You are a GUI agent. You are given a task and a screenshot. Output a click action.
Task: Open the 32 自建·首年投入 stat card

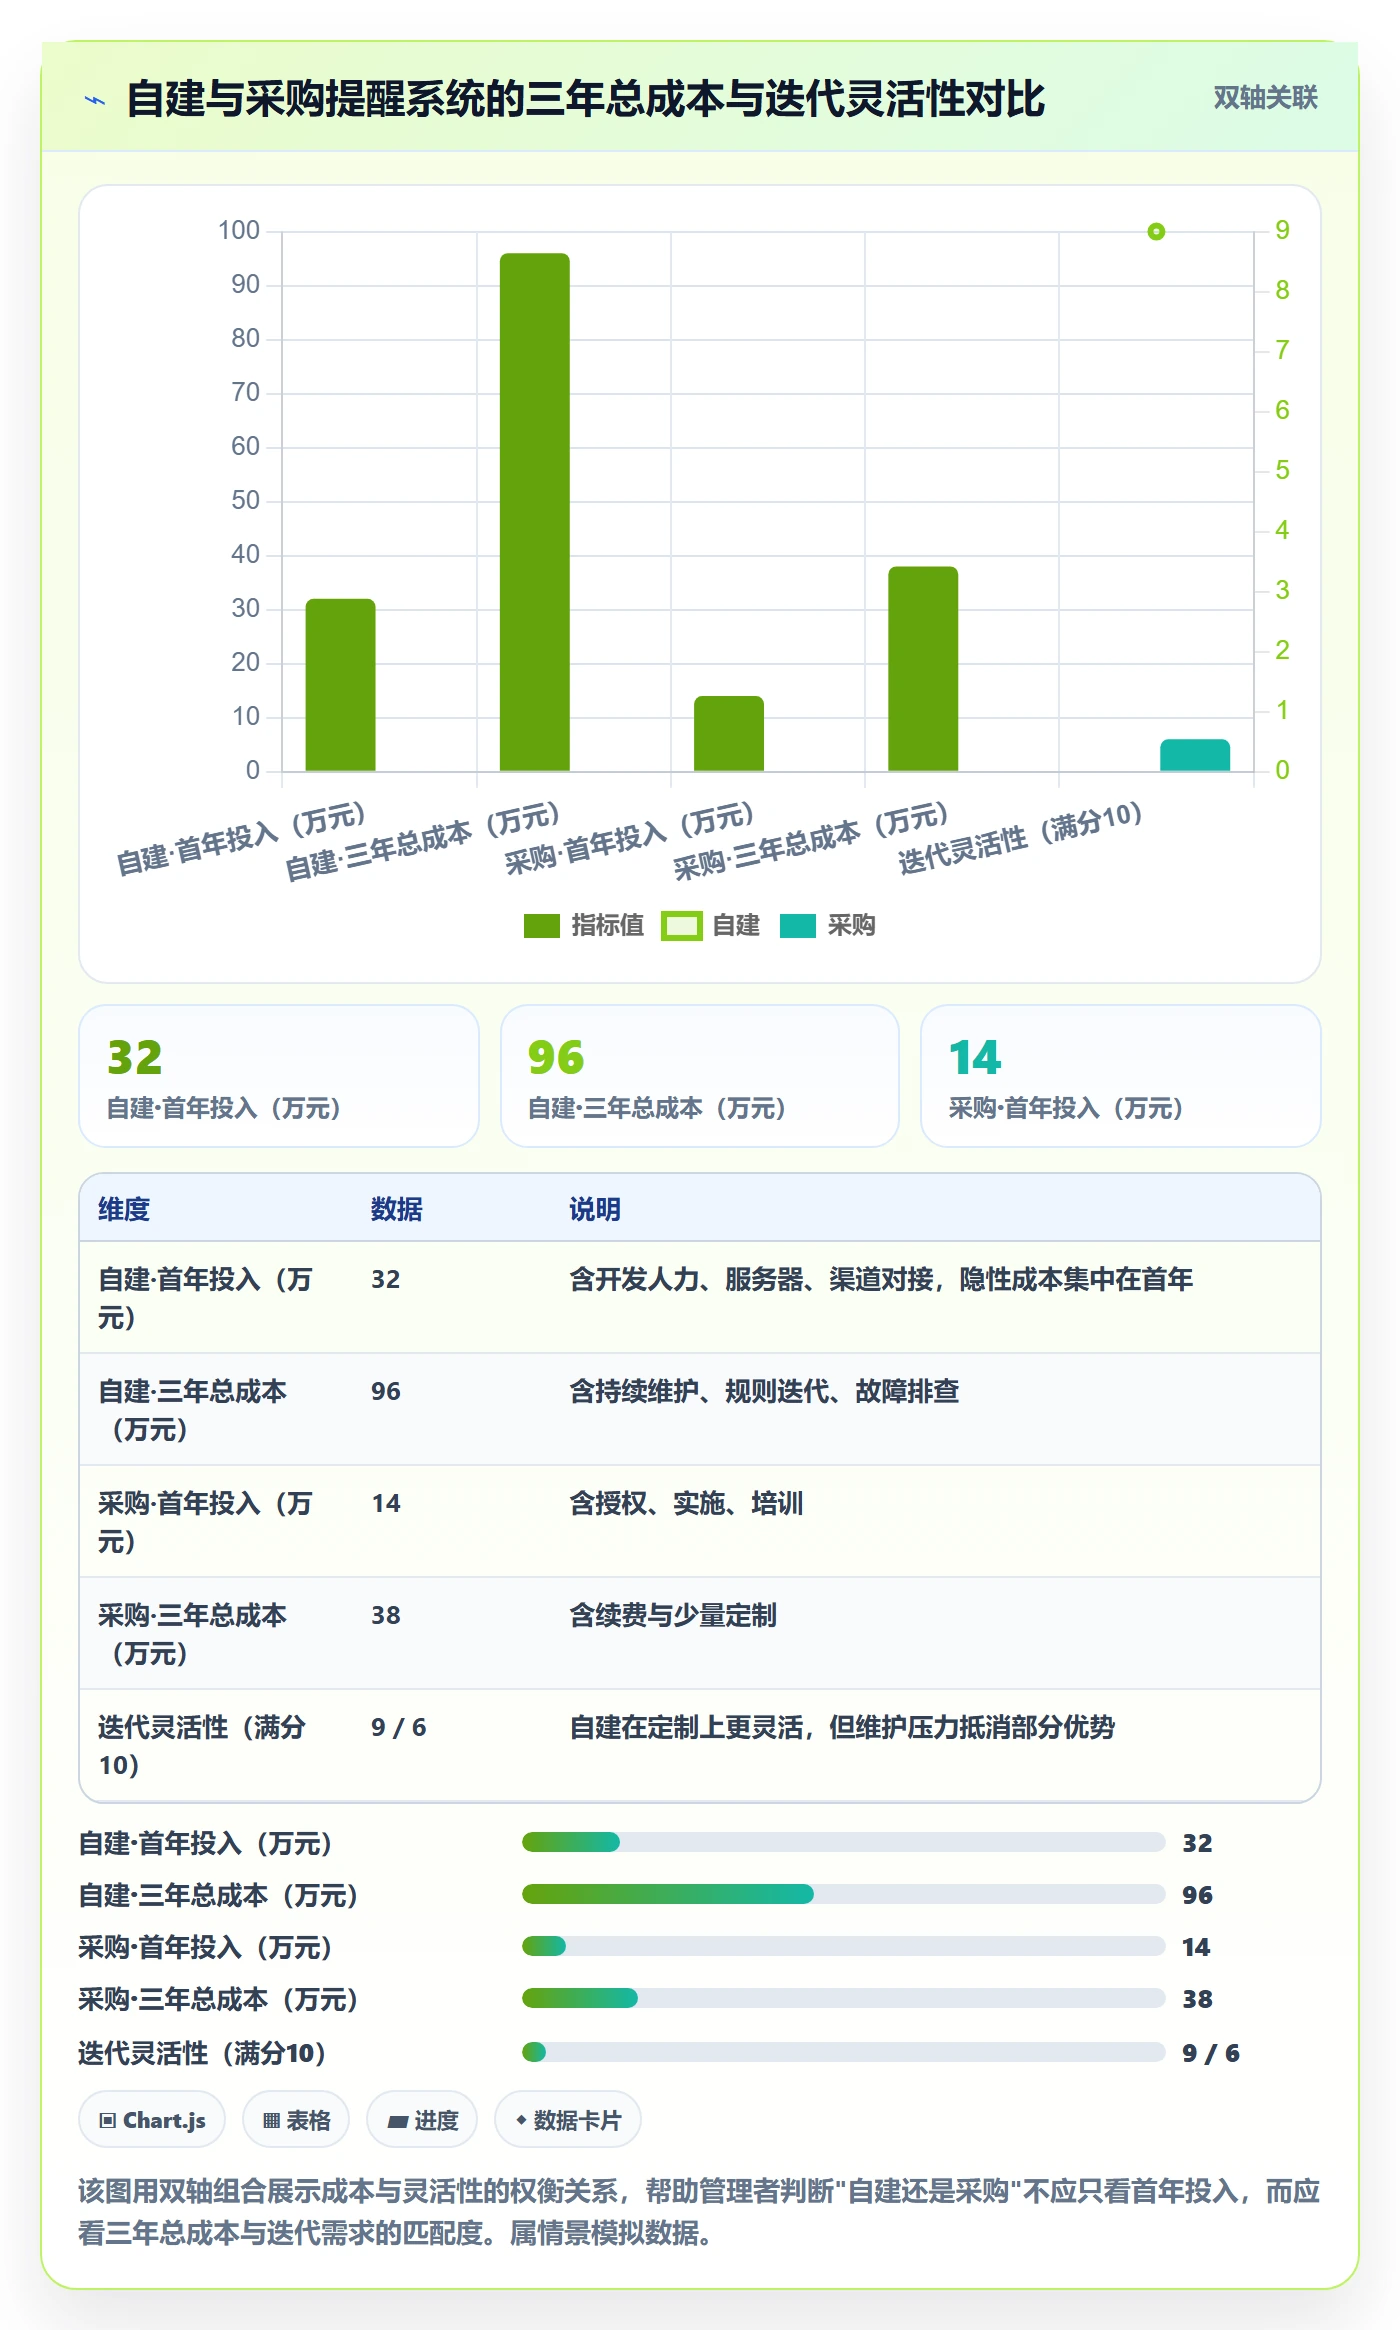[x=279, y=1076]
